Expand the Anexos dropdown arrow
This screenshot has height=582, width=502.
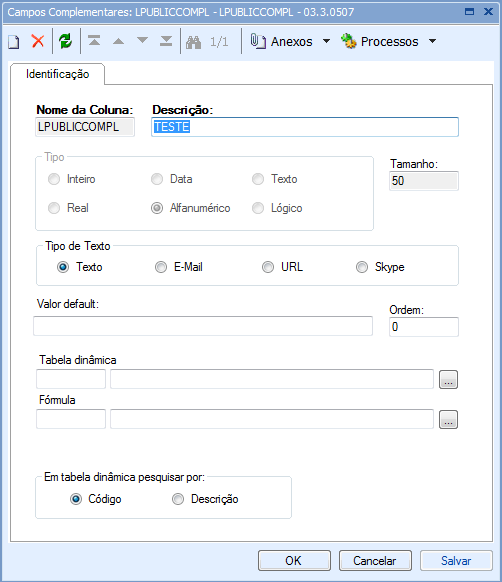click(x=326, y=41)
